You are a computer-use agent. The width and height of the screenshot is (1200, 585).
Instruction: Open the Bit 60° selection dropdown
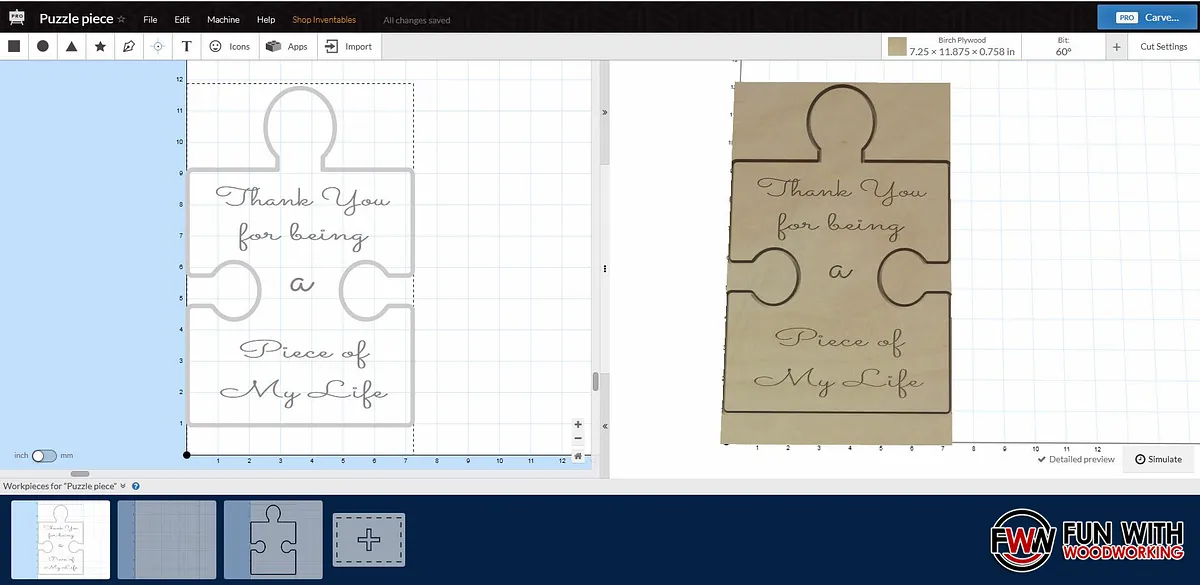pyautogui.click(x=1063, y=46)
